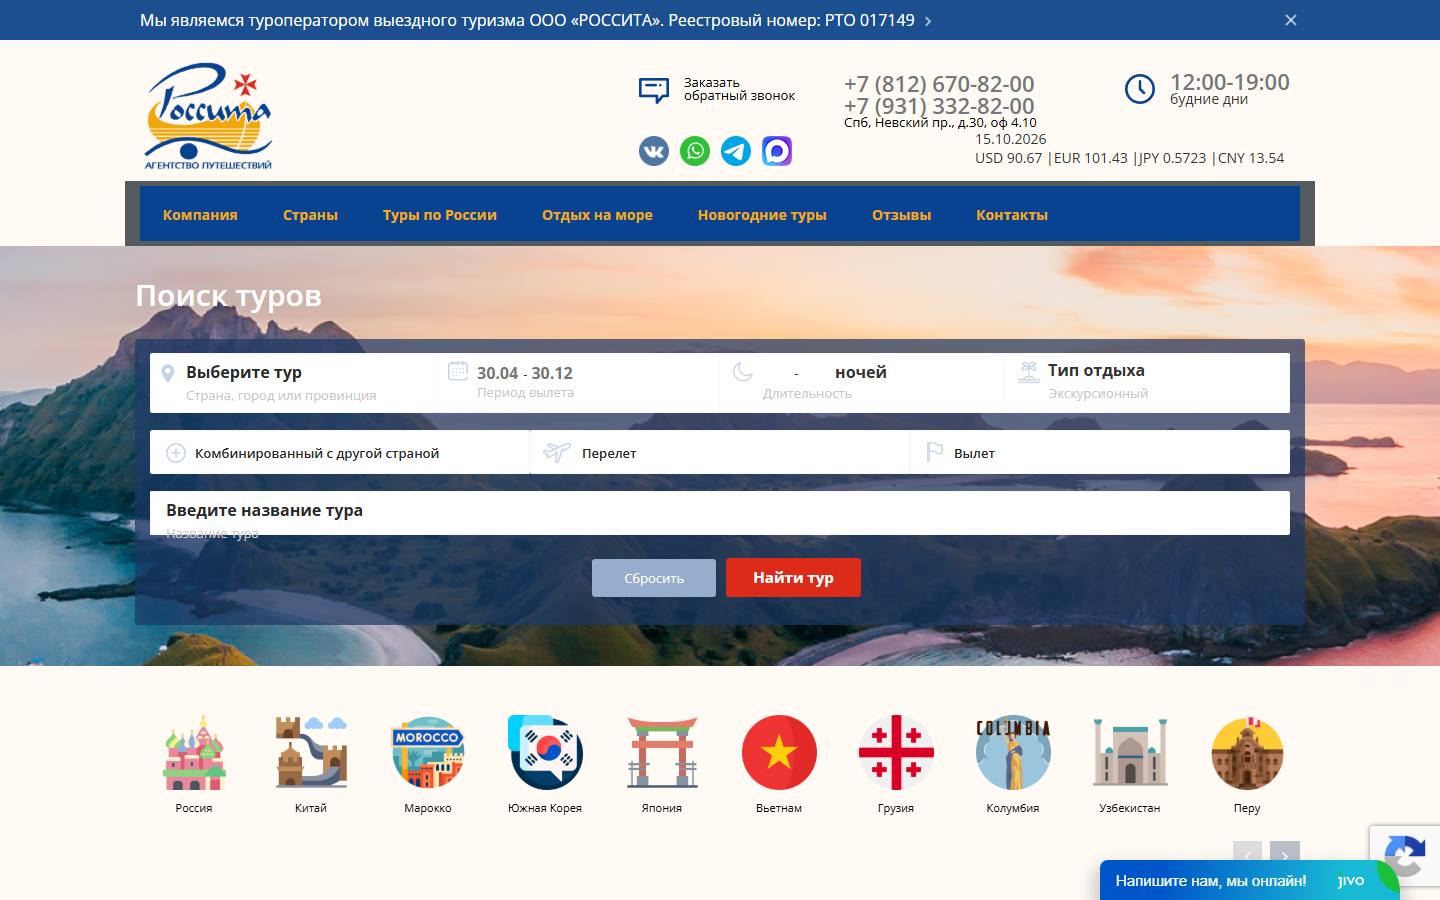Expand the 'Тип отдыха' dropdown
This screenshot has width=1440, height=900.
1147,382
